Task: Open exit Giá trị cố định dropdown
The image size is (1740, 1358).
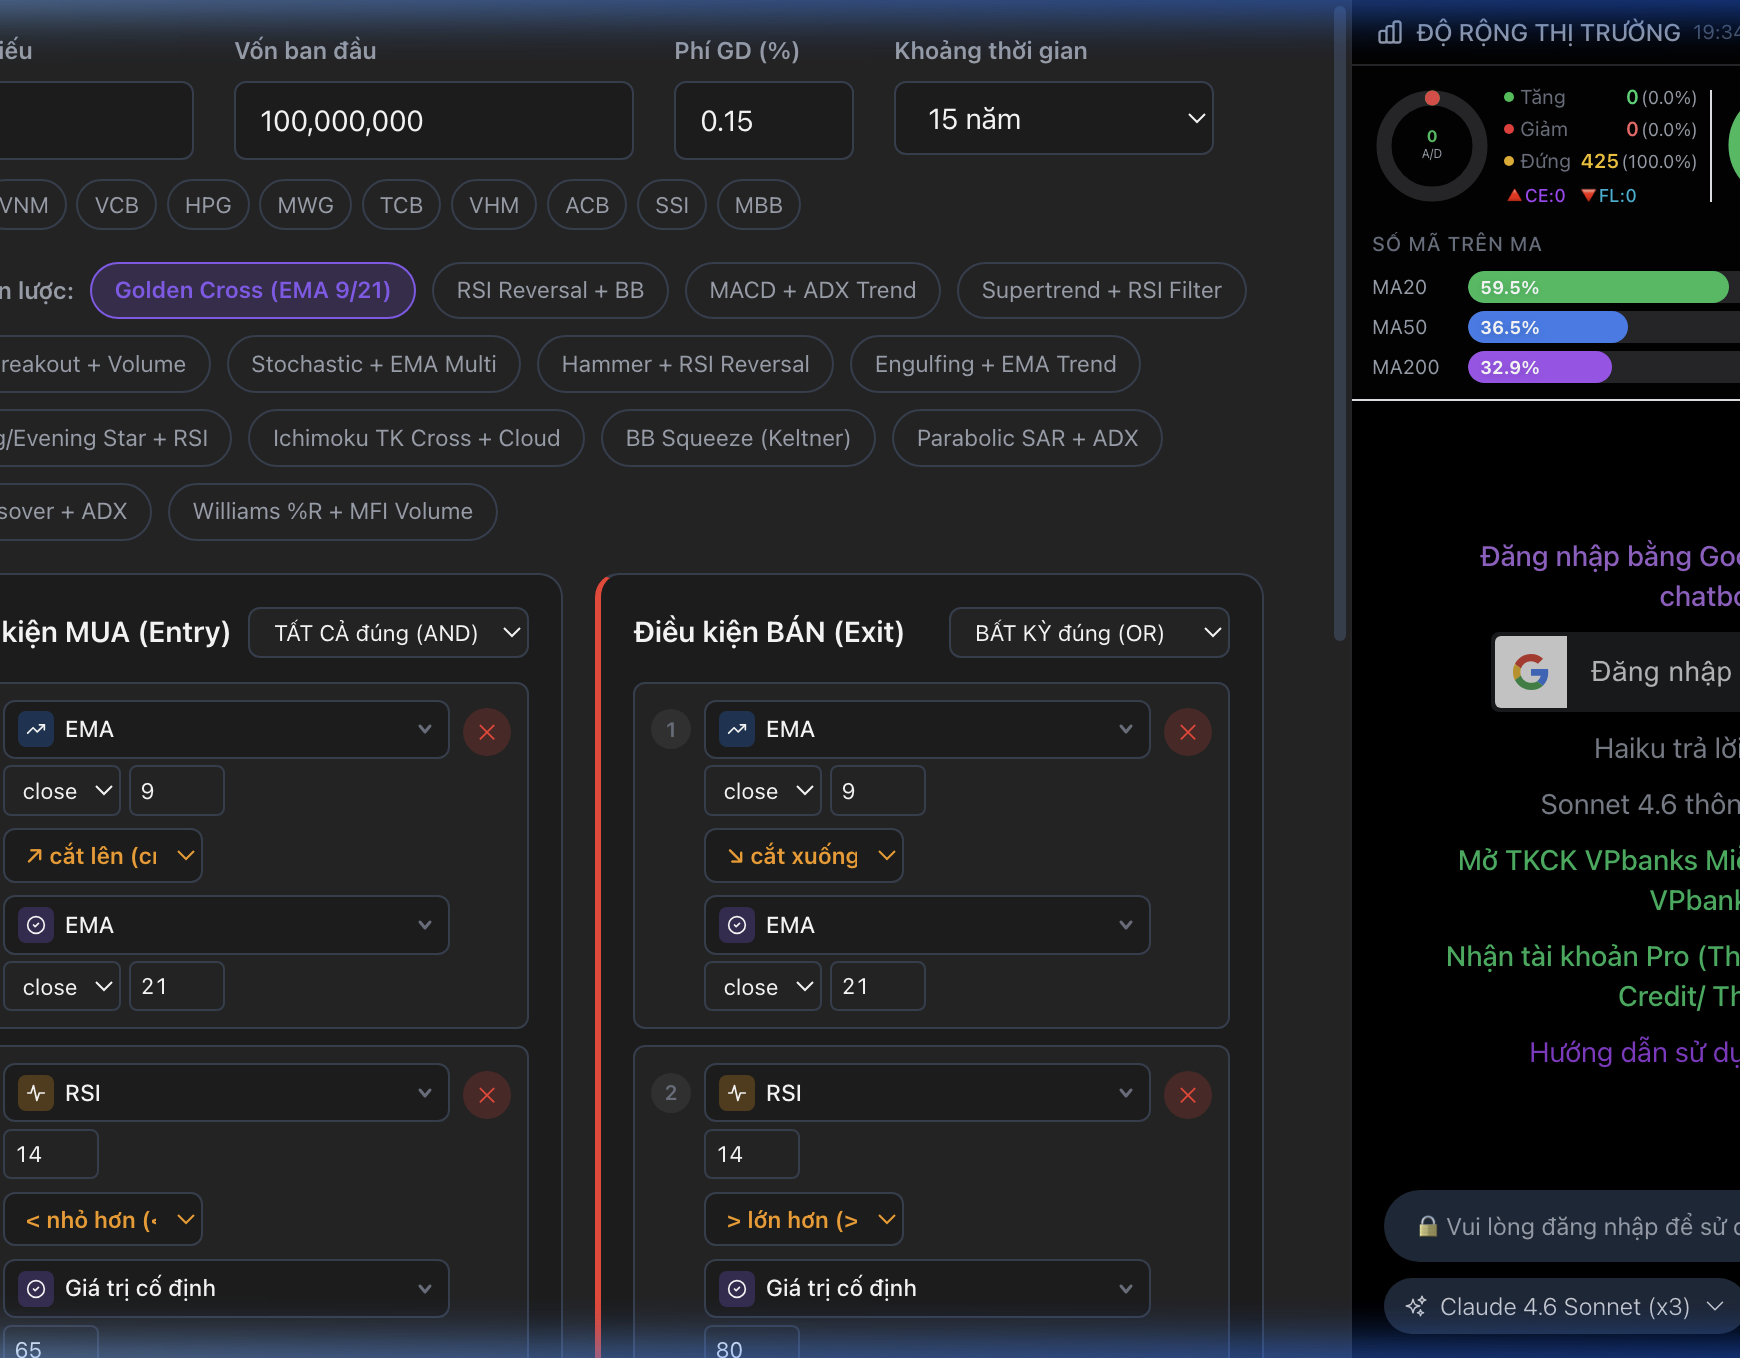Action: click(x=927, y=1288)
